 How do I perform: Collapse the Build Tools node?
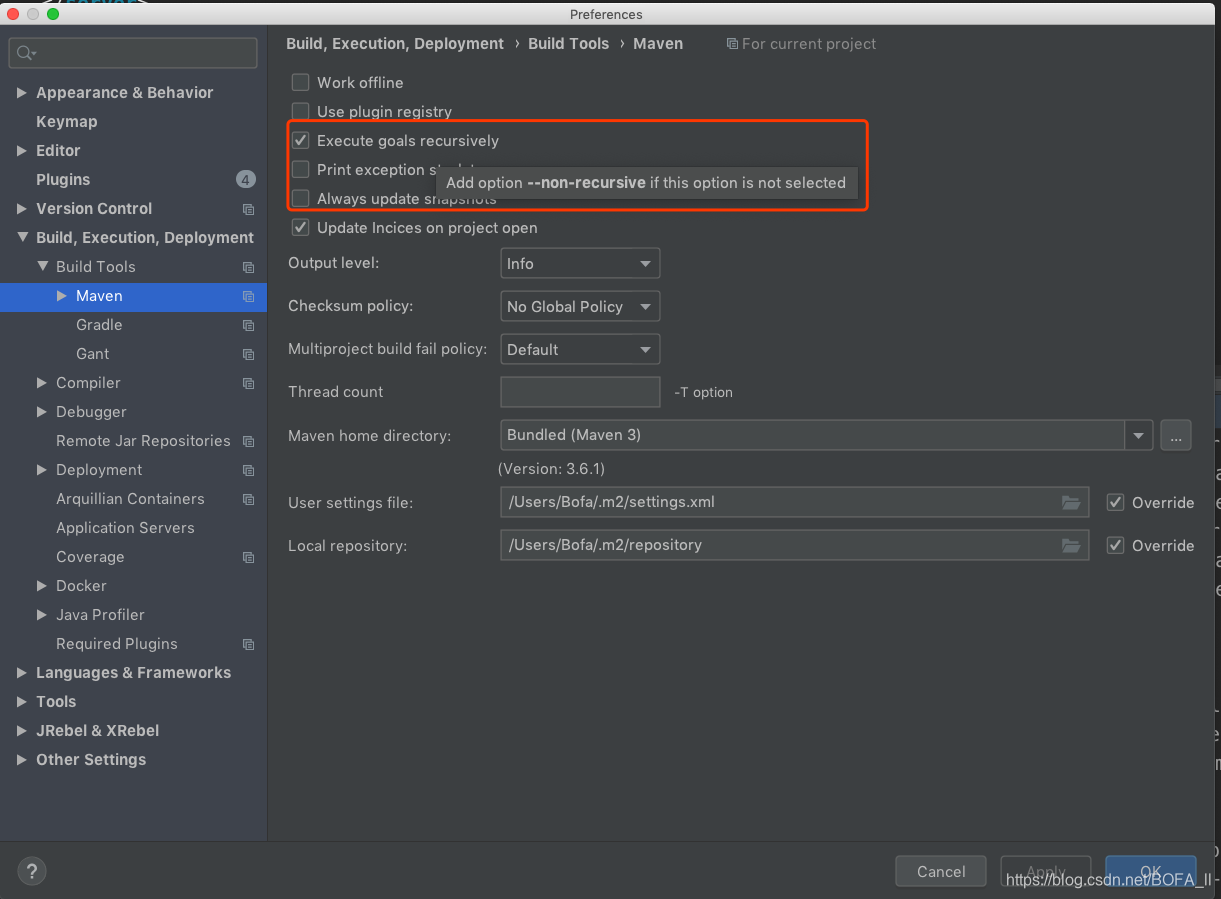pos(42,267)
